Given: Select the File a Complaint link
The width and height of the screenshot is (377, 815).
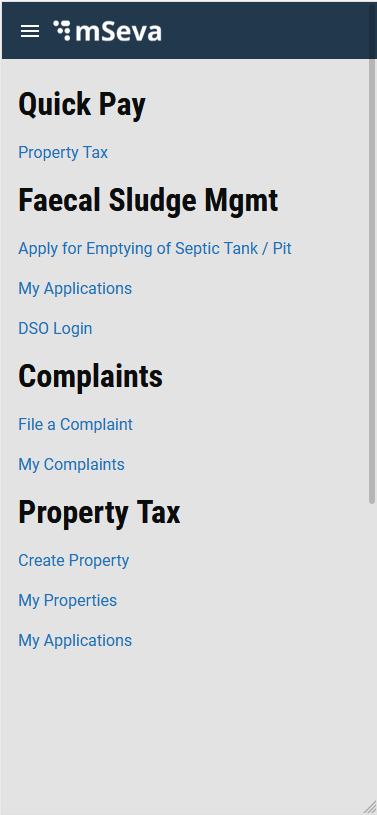Looking at the screenshot, I should [x=75, y=424].
